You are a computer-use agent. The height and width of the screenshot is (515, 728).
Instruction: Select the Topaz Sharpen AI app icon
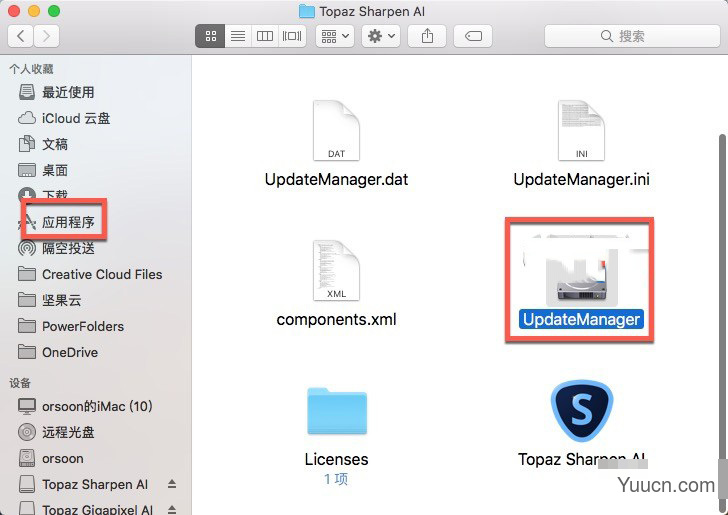[x=582, y=411]
